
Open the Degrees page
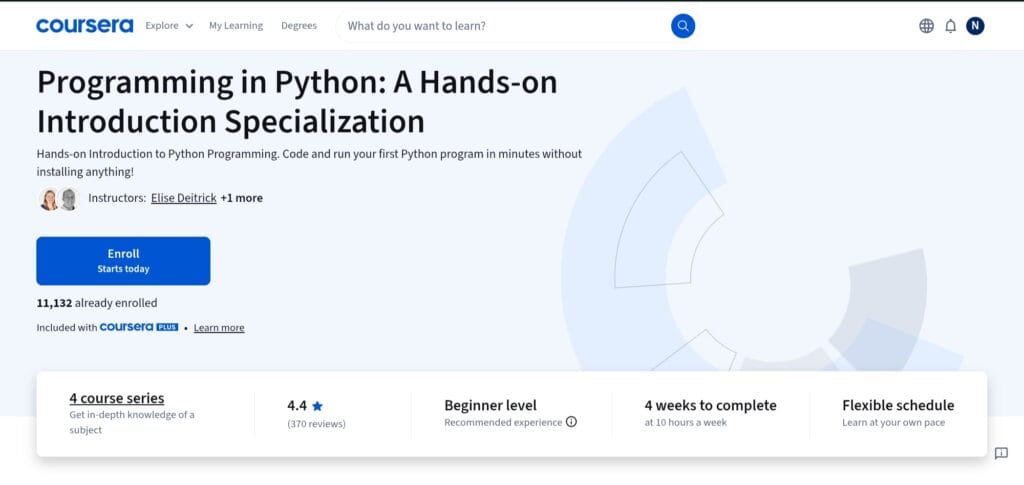pos(299,25)
